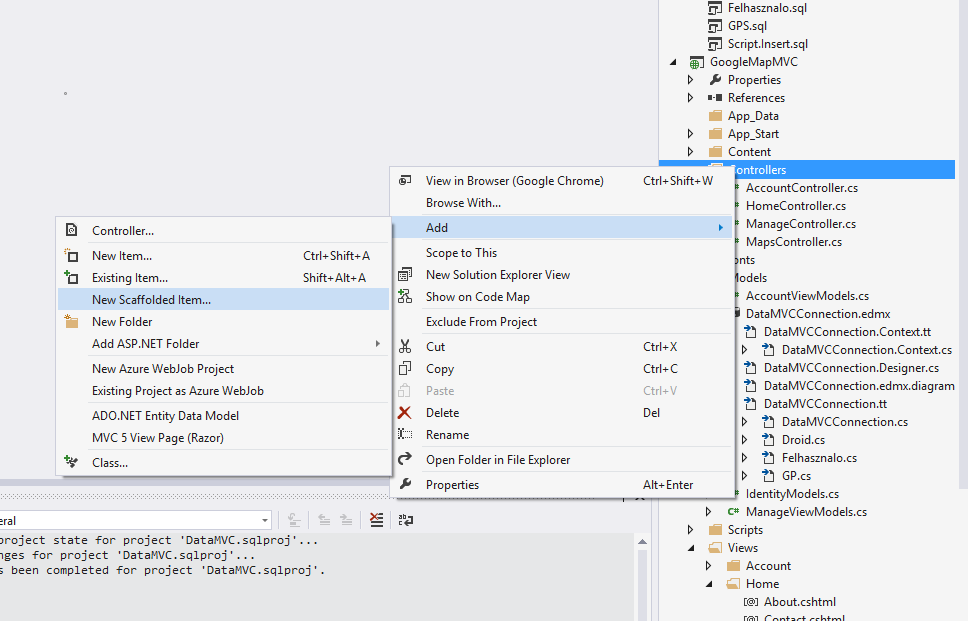Expand DataMVCConnection.Context.cs node
This screenshot has height=621, width=968.
point(745,349)
